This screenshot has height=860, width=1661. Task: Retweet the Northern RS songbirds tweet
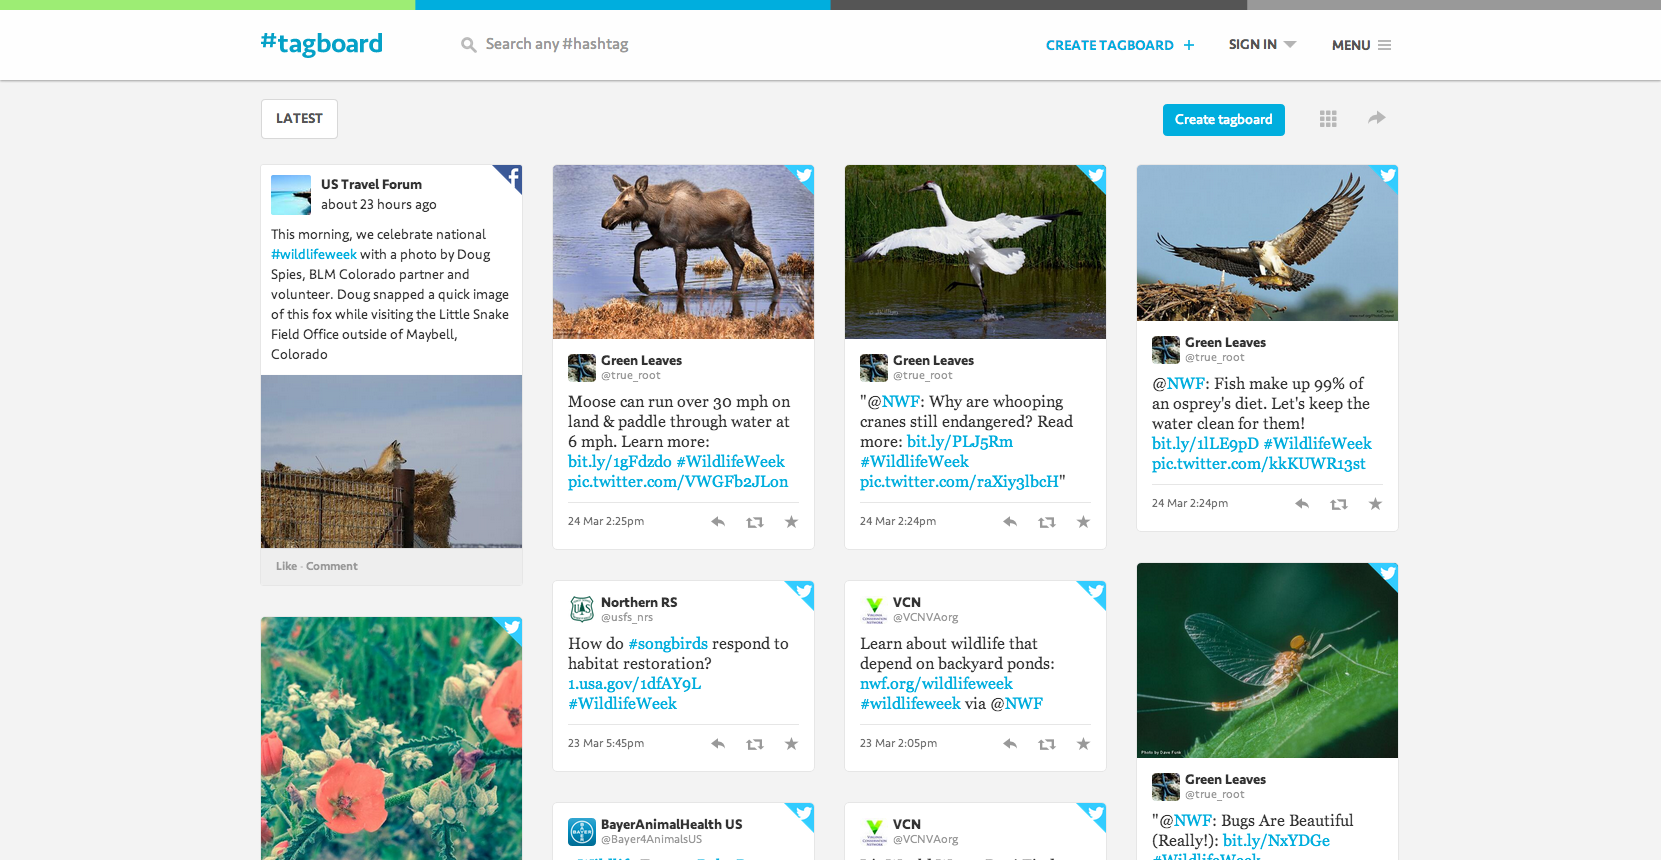(x=755, y=744)
